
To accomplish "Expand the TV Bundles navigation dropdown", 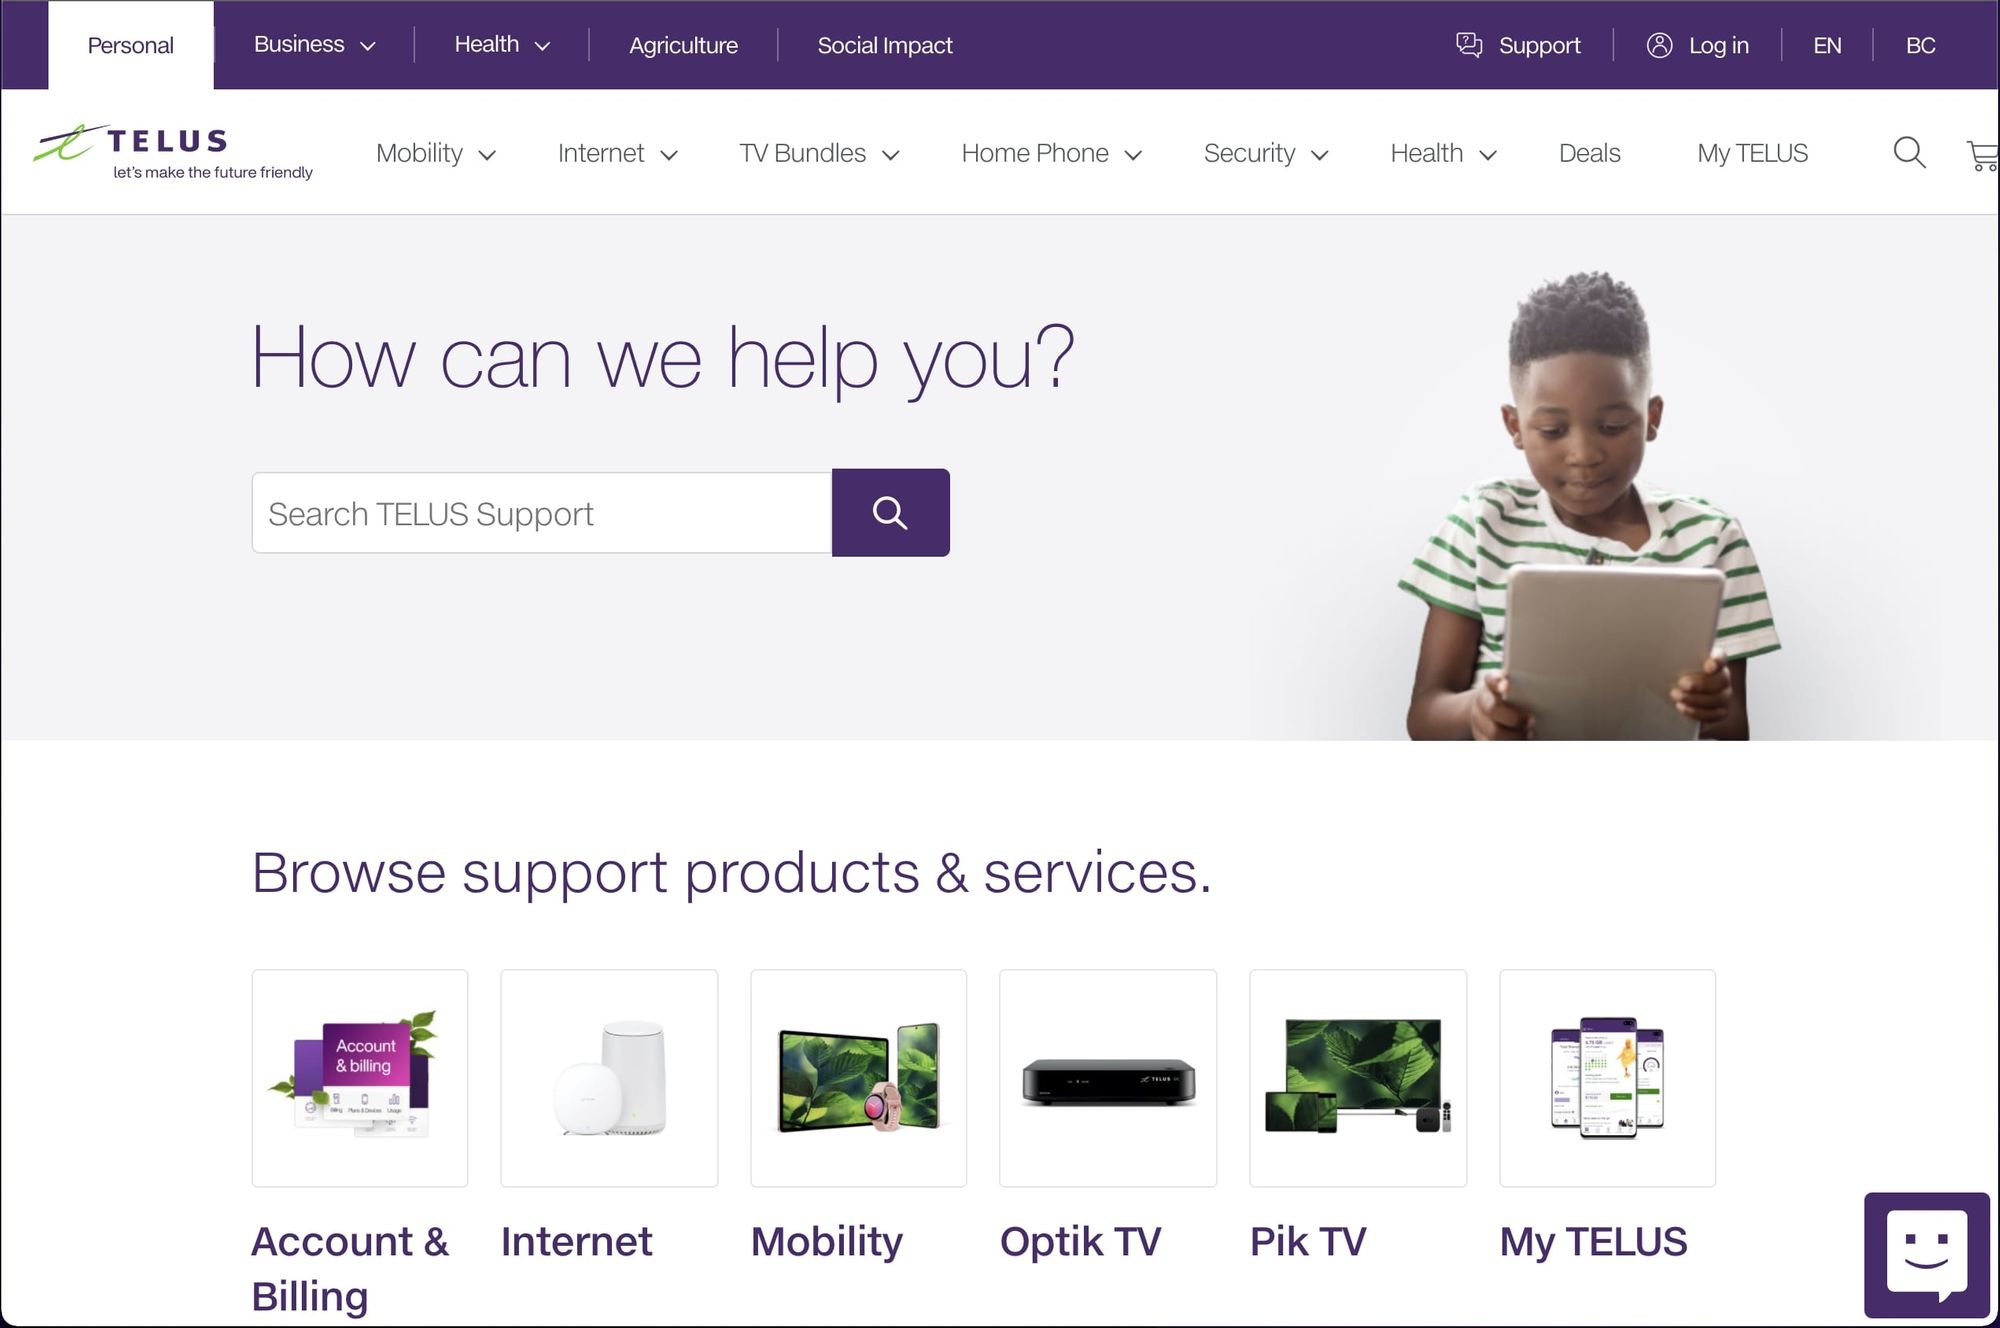I will pos(819,153).
